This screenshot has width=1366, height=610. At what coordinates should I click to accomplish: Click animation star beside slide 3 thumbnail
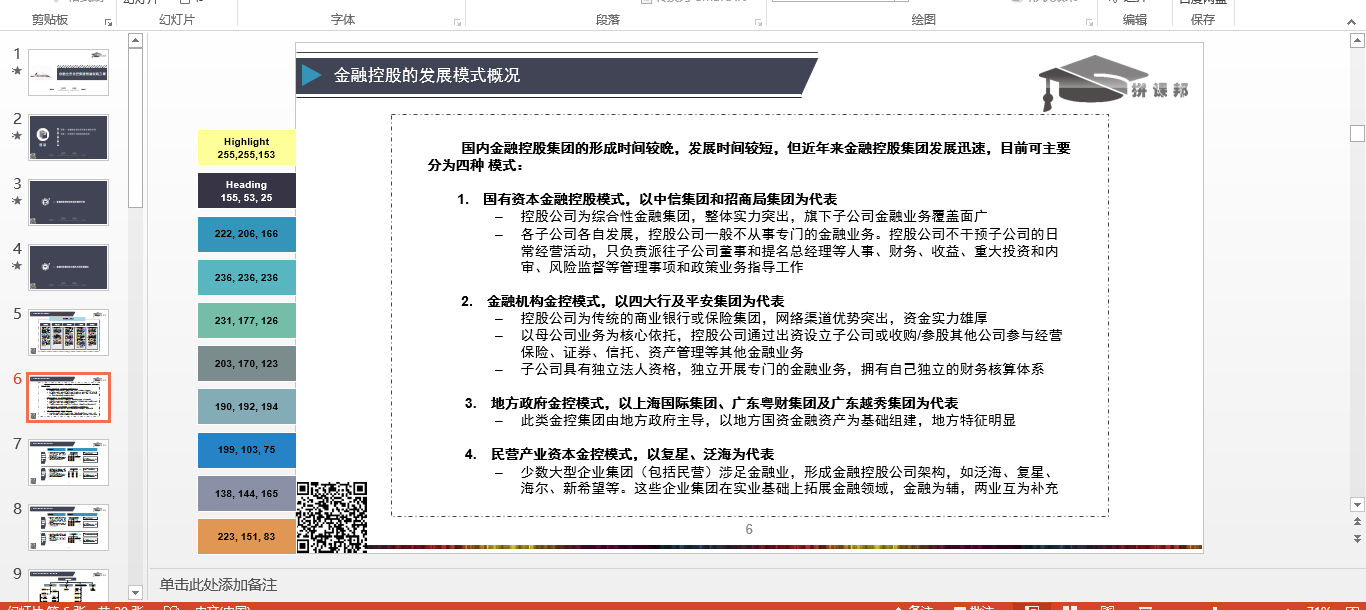(16, 201)
